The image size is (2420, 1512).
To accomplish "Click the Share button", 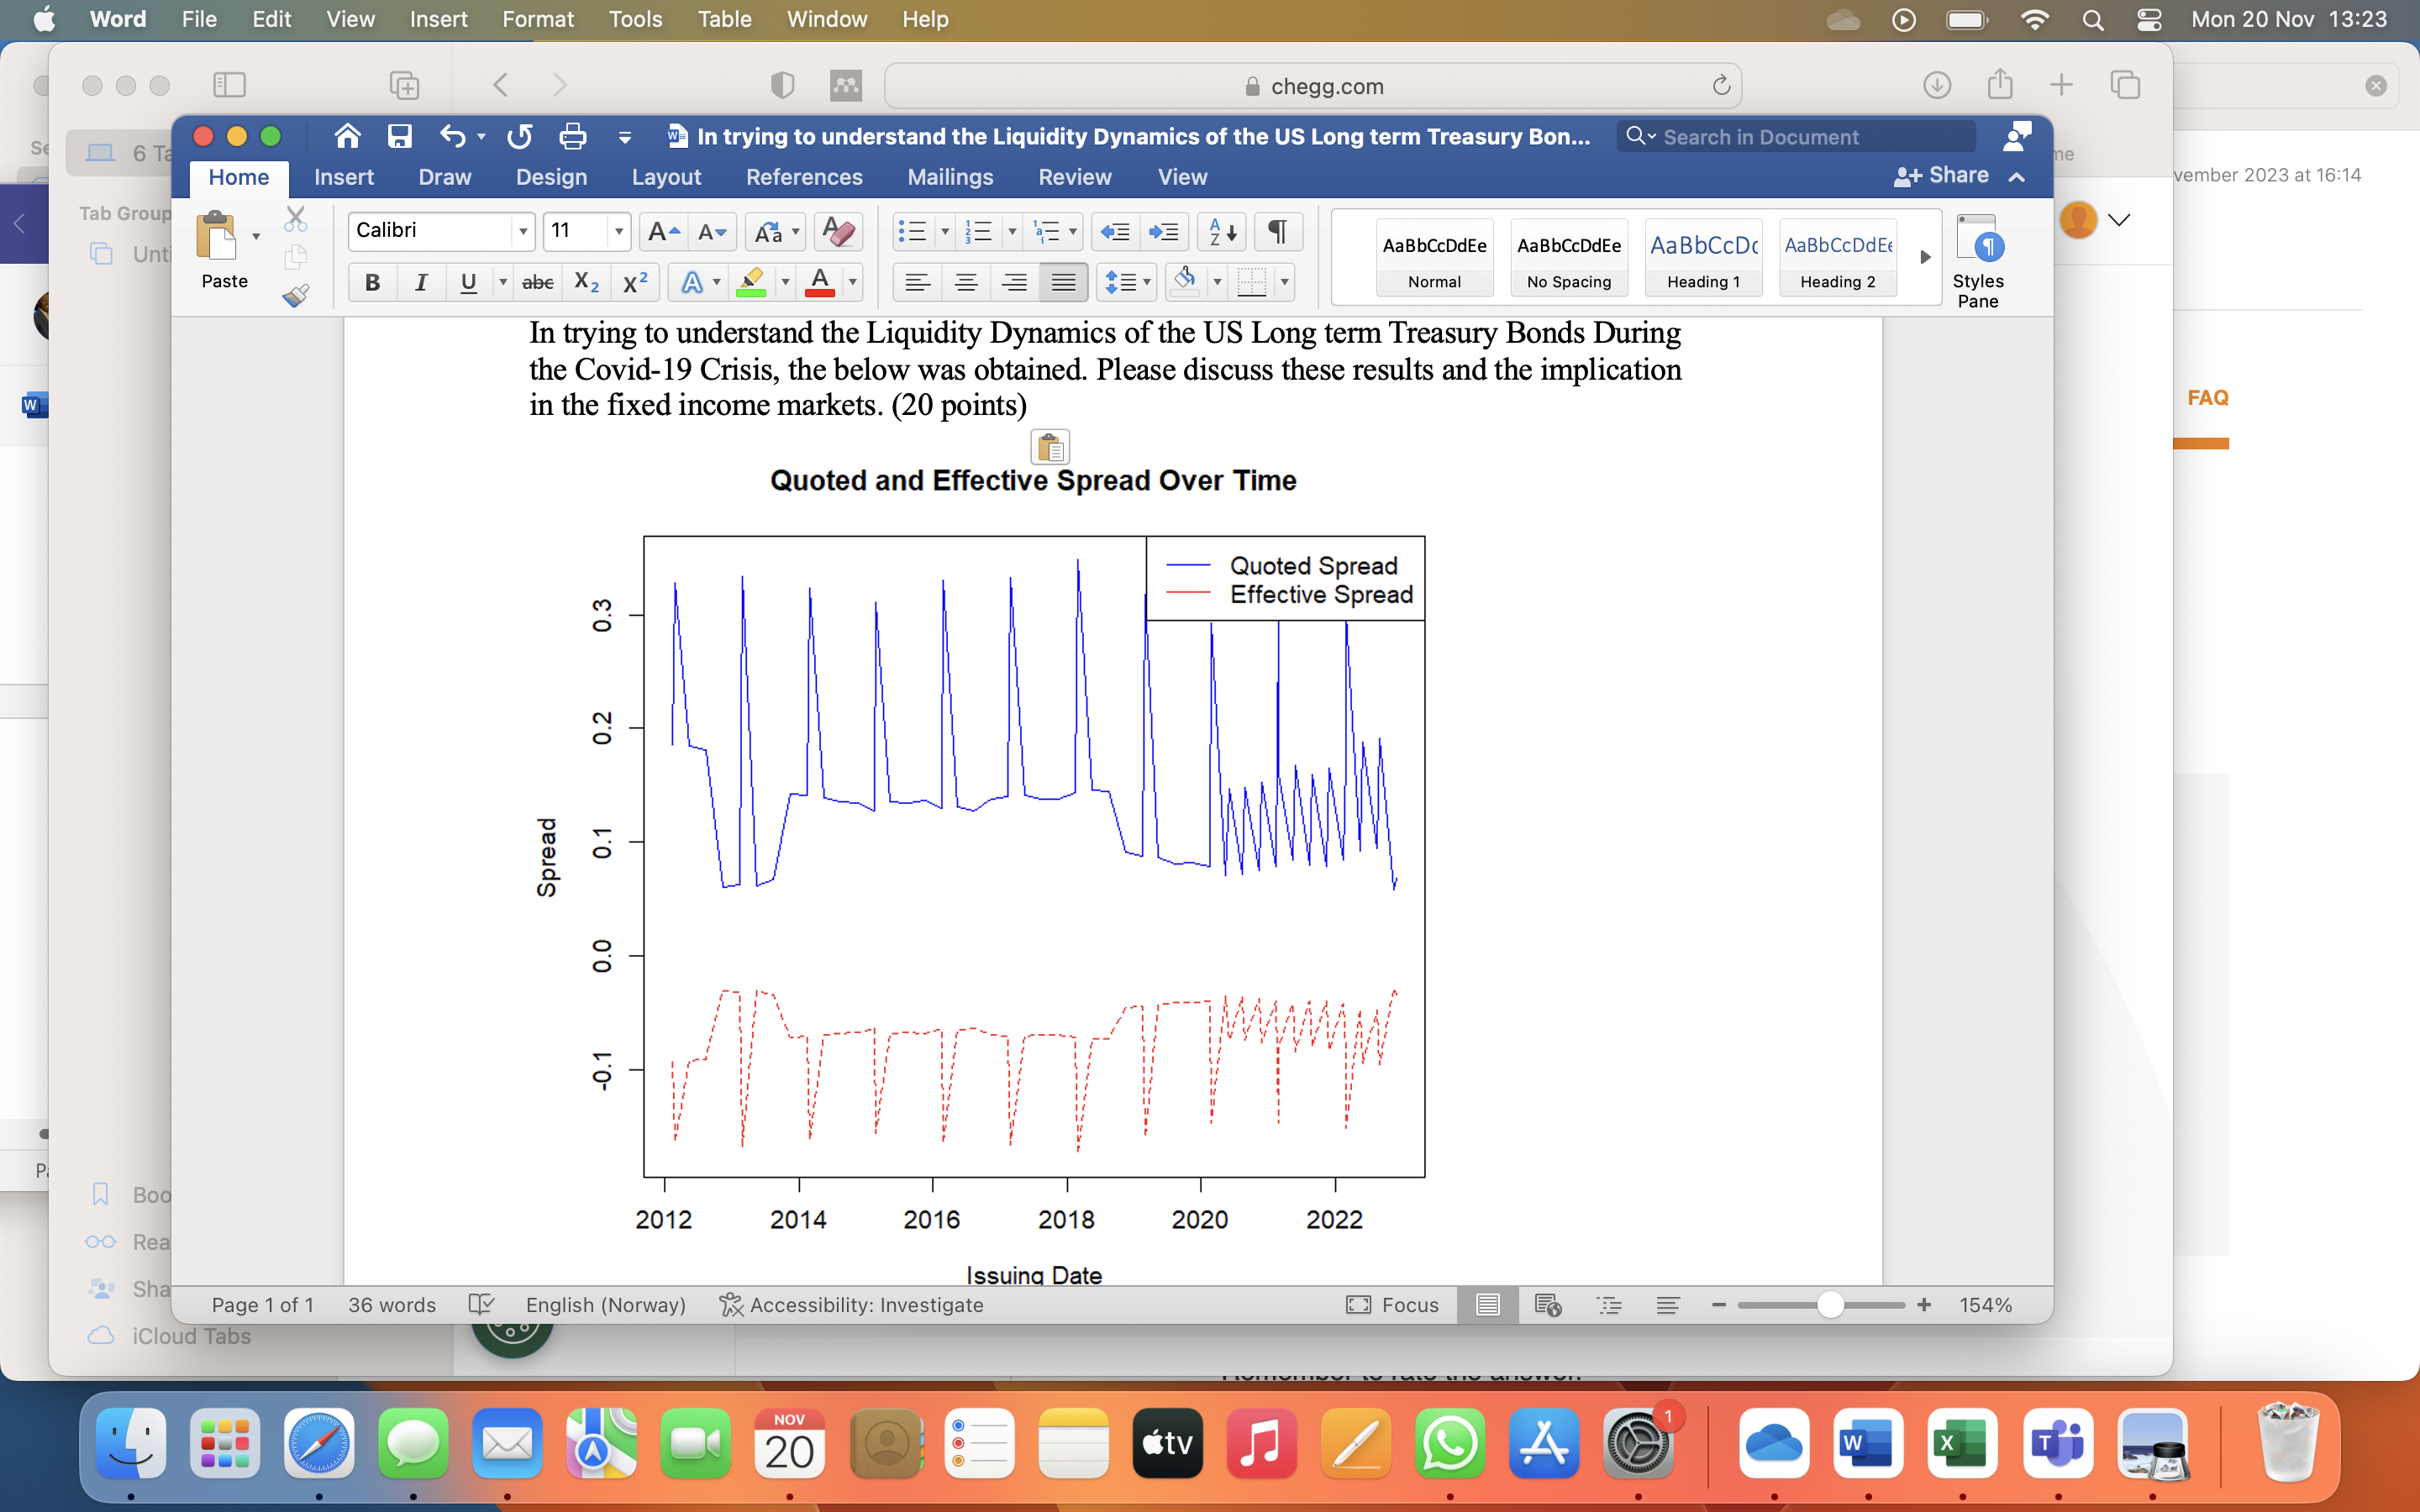I will (1941, 176).
